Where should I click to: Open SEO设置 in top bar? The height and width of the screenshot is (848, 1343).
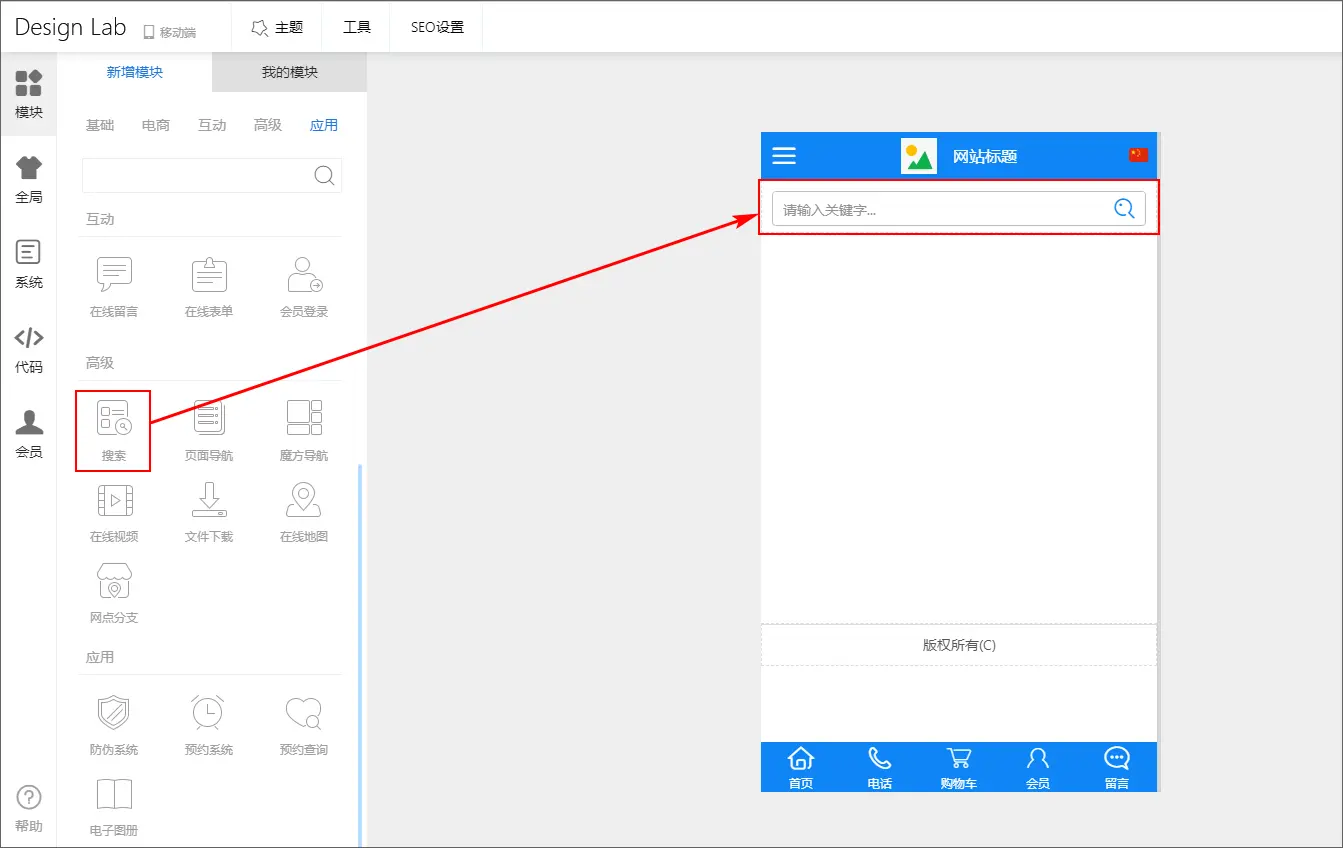[437, 28]
